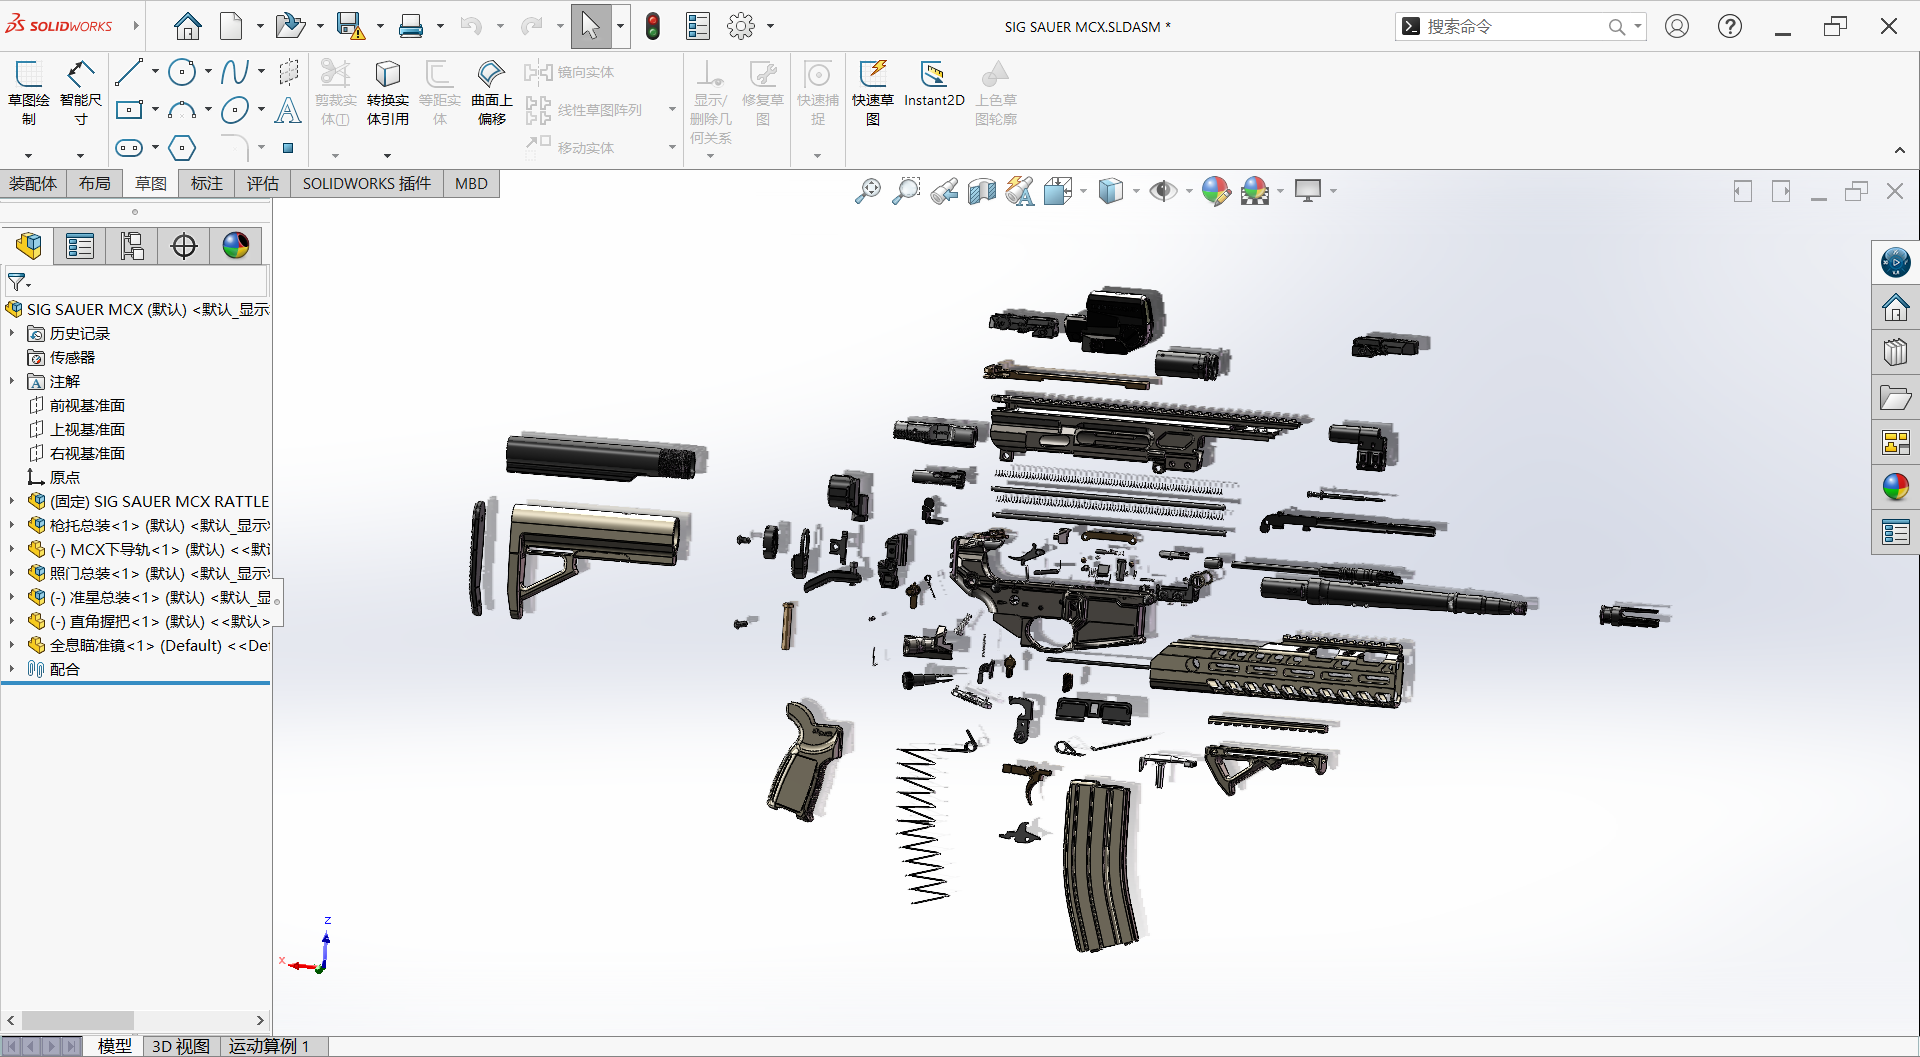
Task: Open the Hide/Show Items dropdown
Action: click(x=1189, y=191)
